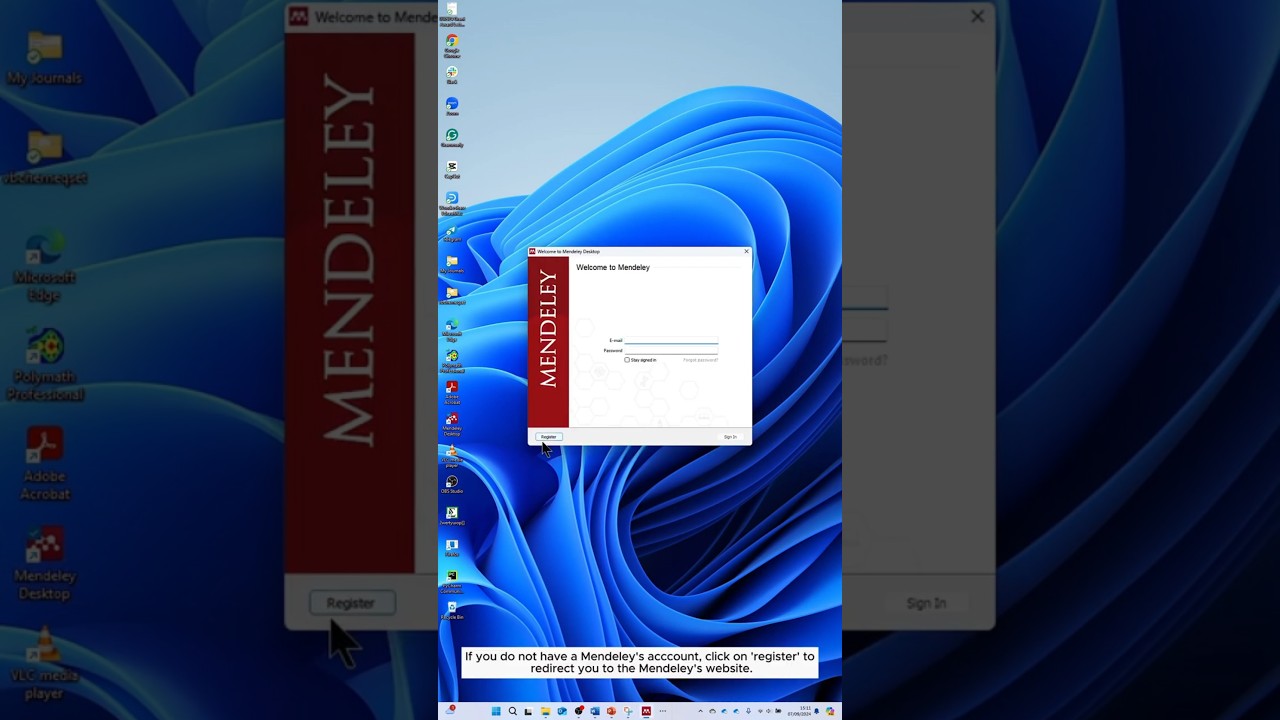Show more taskbar apps via ellipsis
Viewport: 1280px width, 720px height.
click(662, 711)
